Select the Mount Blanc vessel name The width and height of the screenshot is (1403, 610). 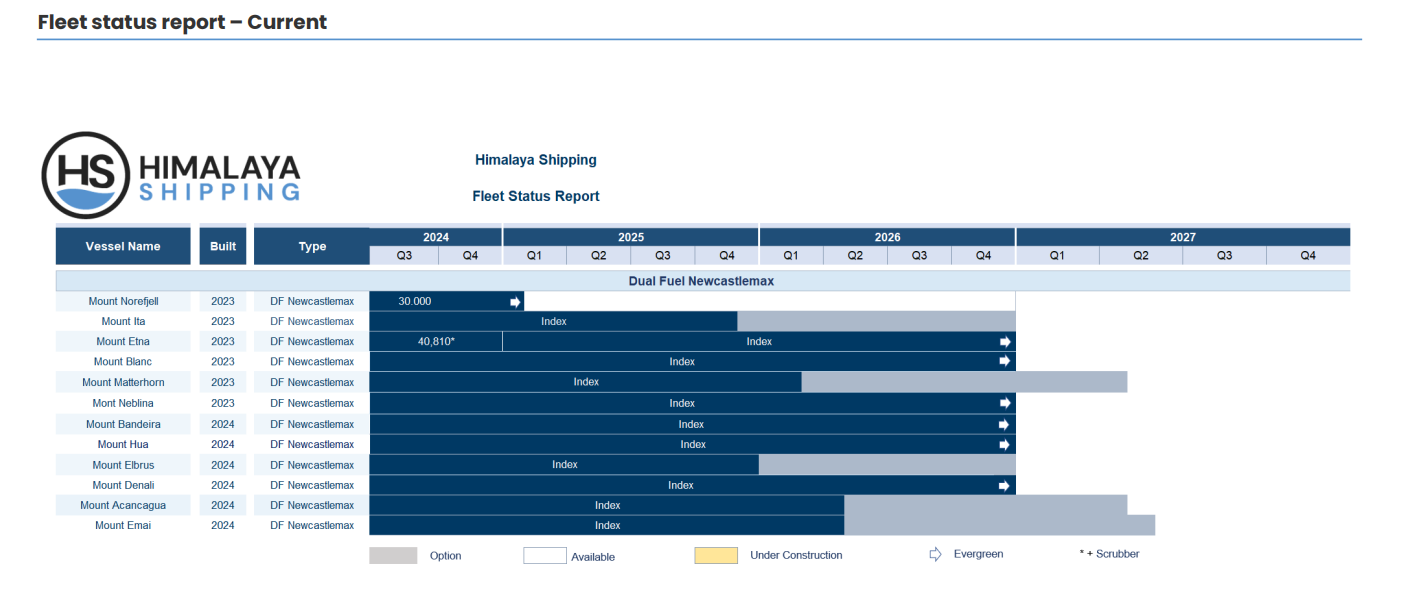coord(123,362)
